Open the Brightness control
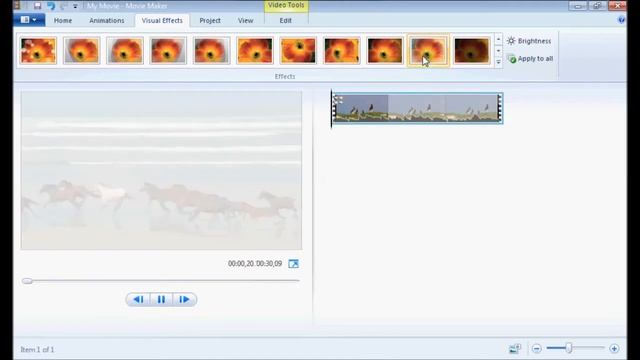 pos(529,41)
